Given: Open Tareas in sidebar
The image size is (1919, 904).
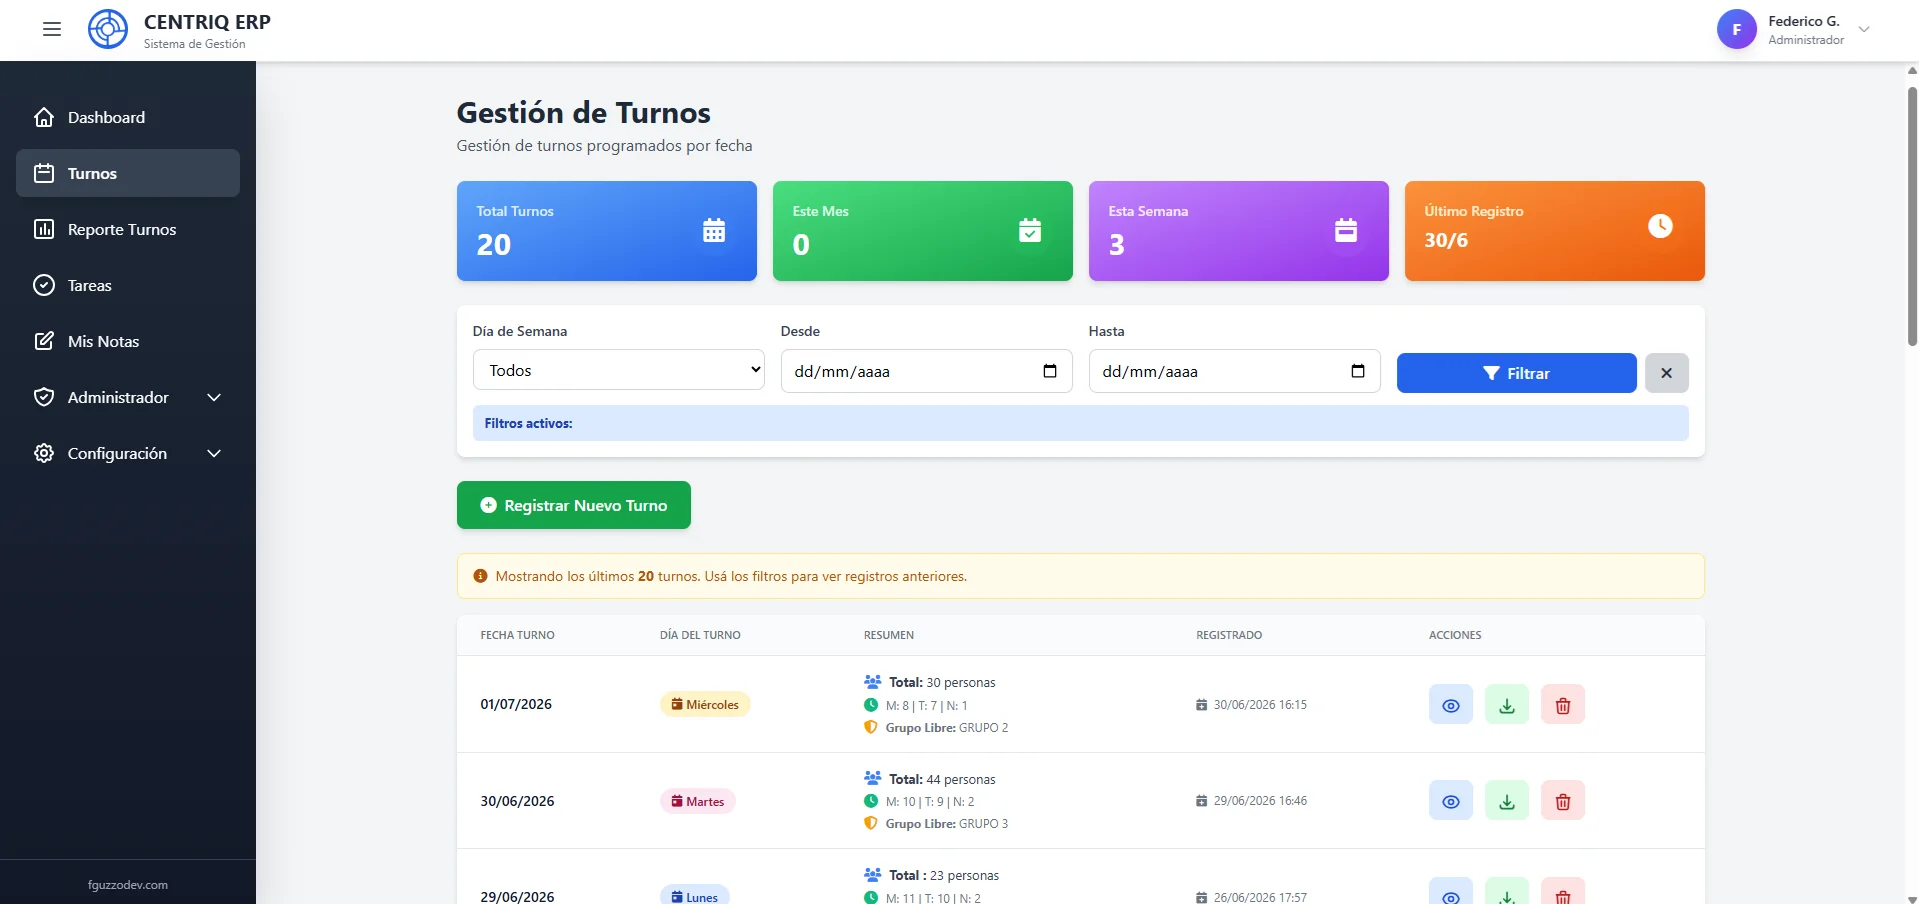Looking at the screenshot, I should (128, 285).
